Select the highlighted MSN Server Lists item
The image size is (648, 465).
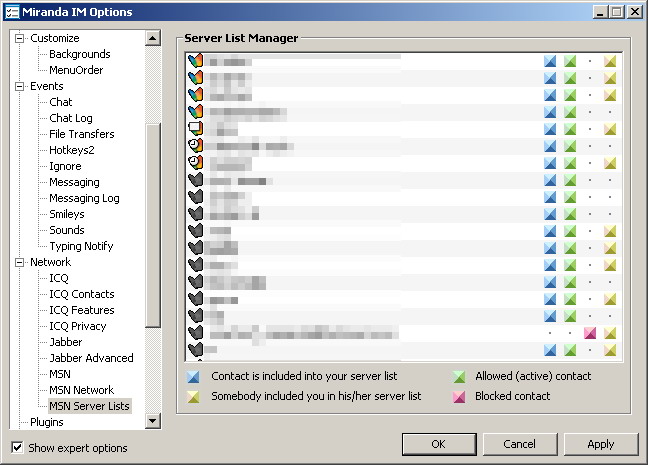point(89,406)
